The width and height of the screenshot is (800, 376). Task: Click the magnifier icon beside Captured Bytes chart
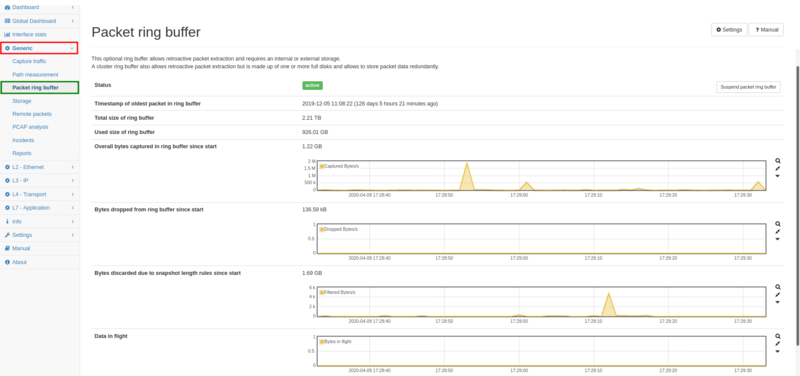(778, 161)
